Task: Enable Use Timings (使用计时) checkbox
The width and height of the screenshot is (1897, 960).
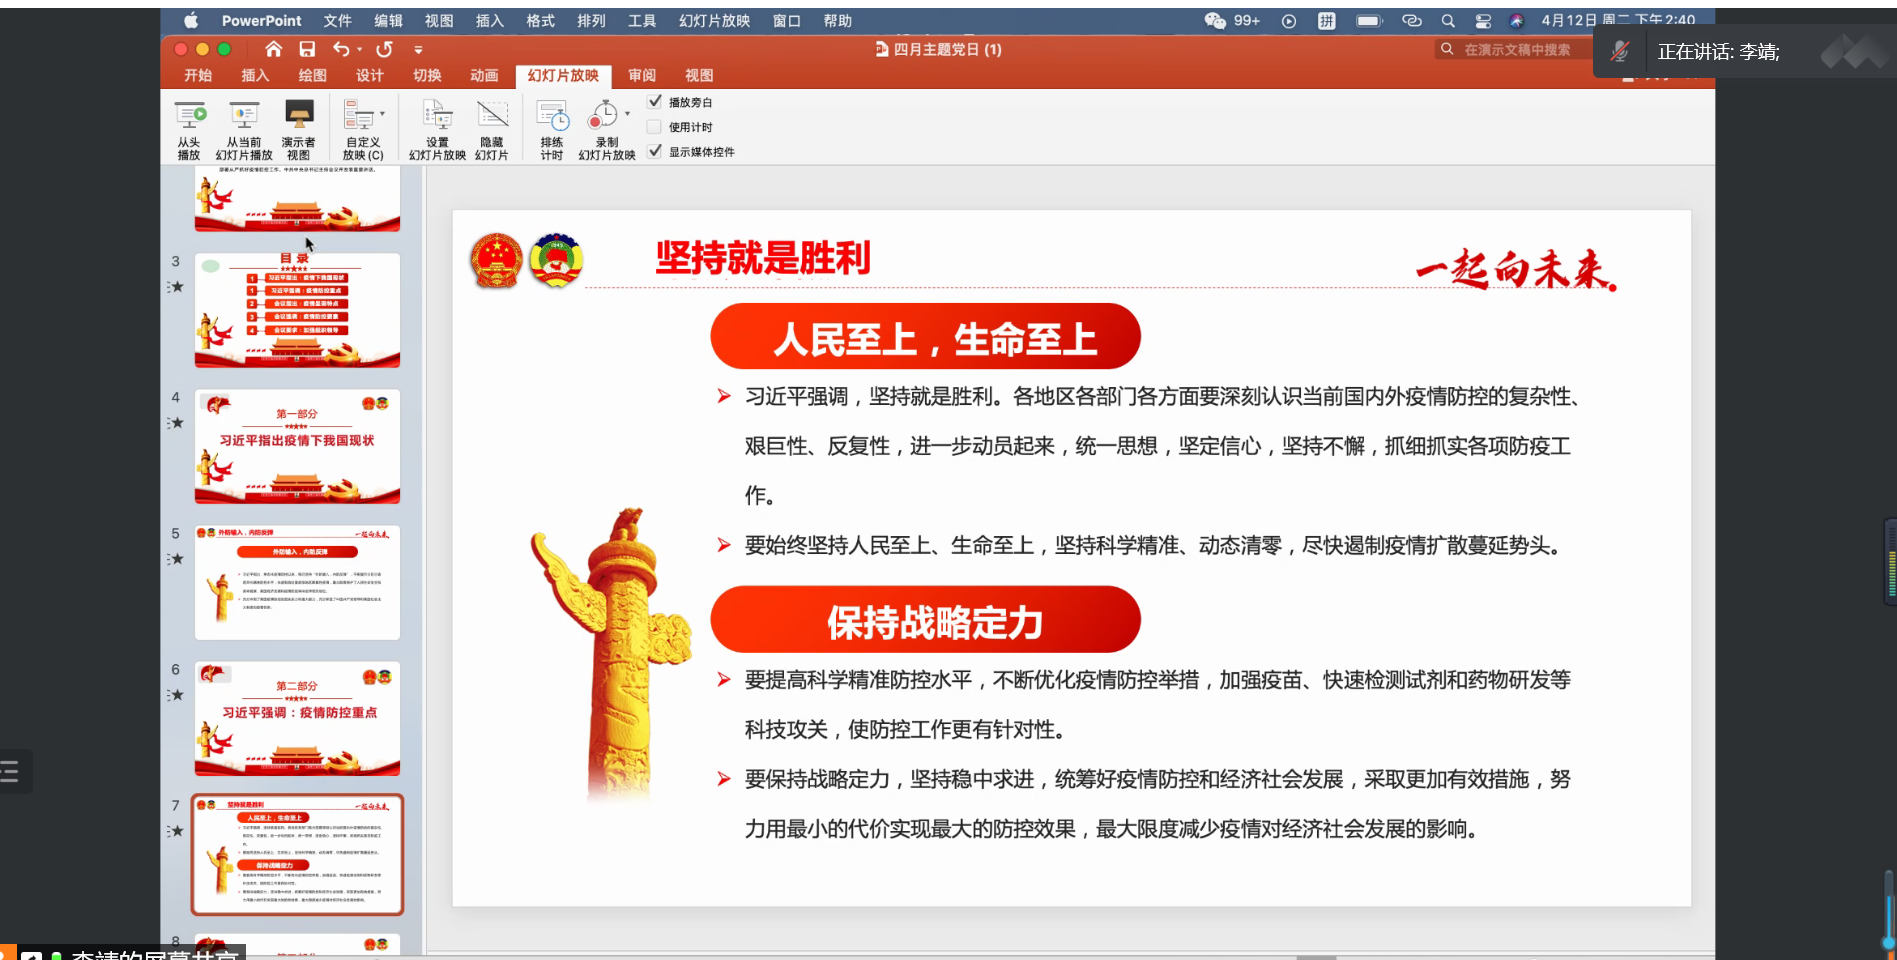Action: click(x=655, y=127)
